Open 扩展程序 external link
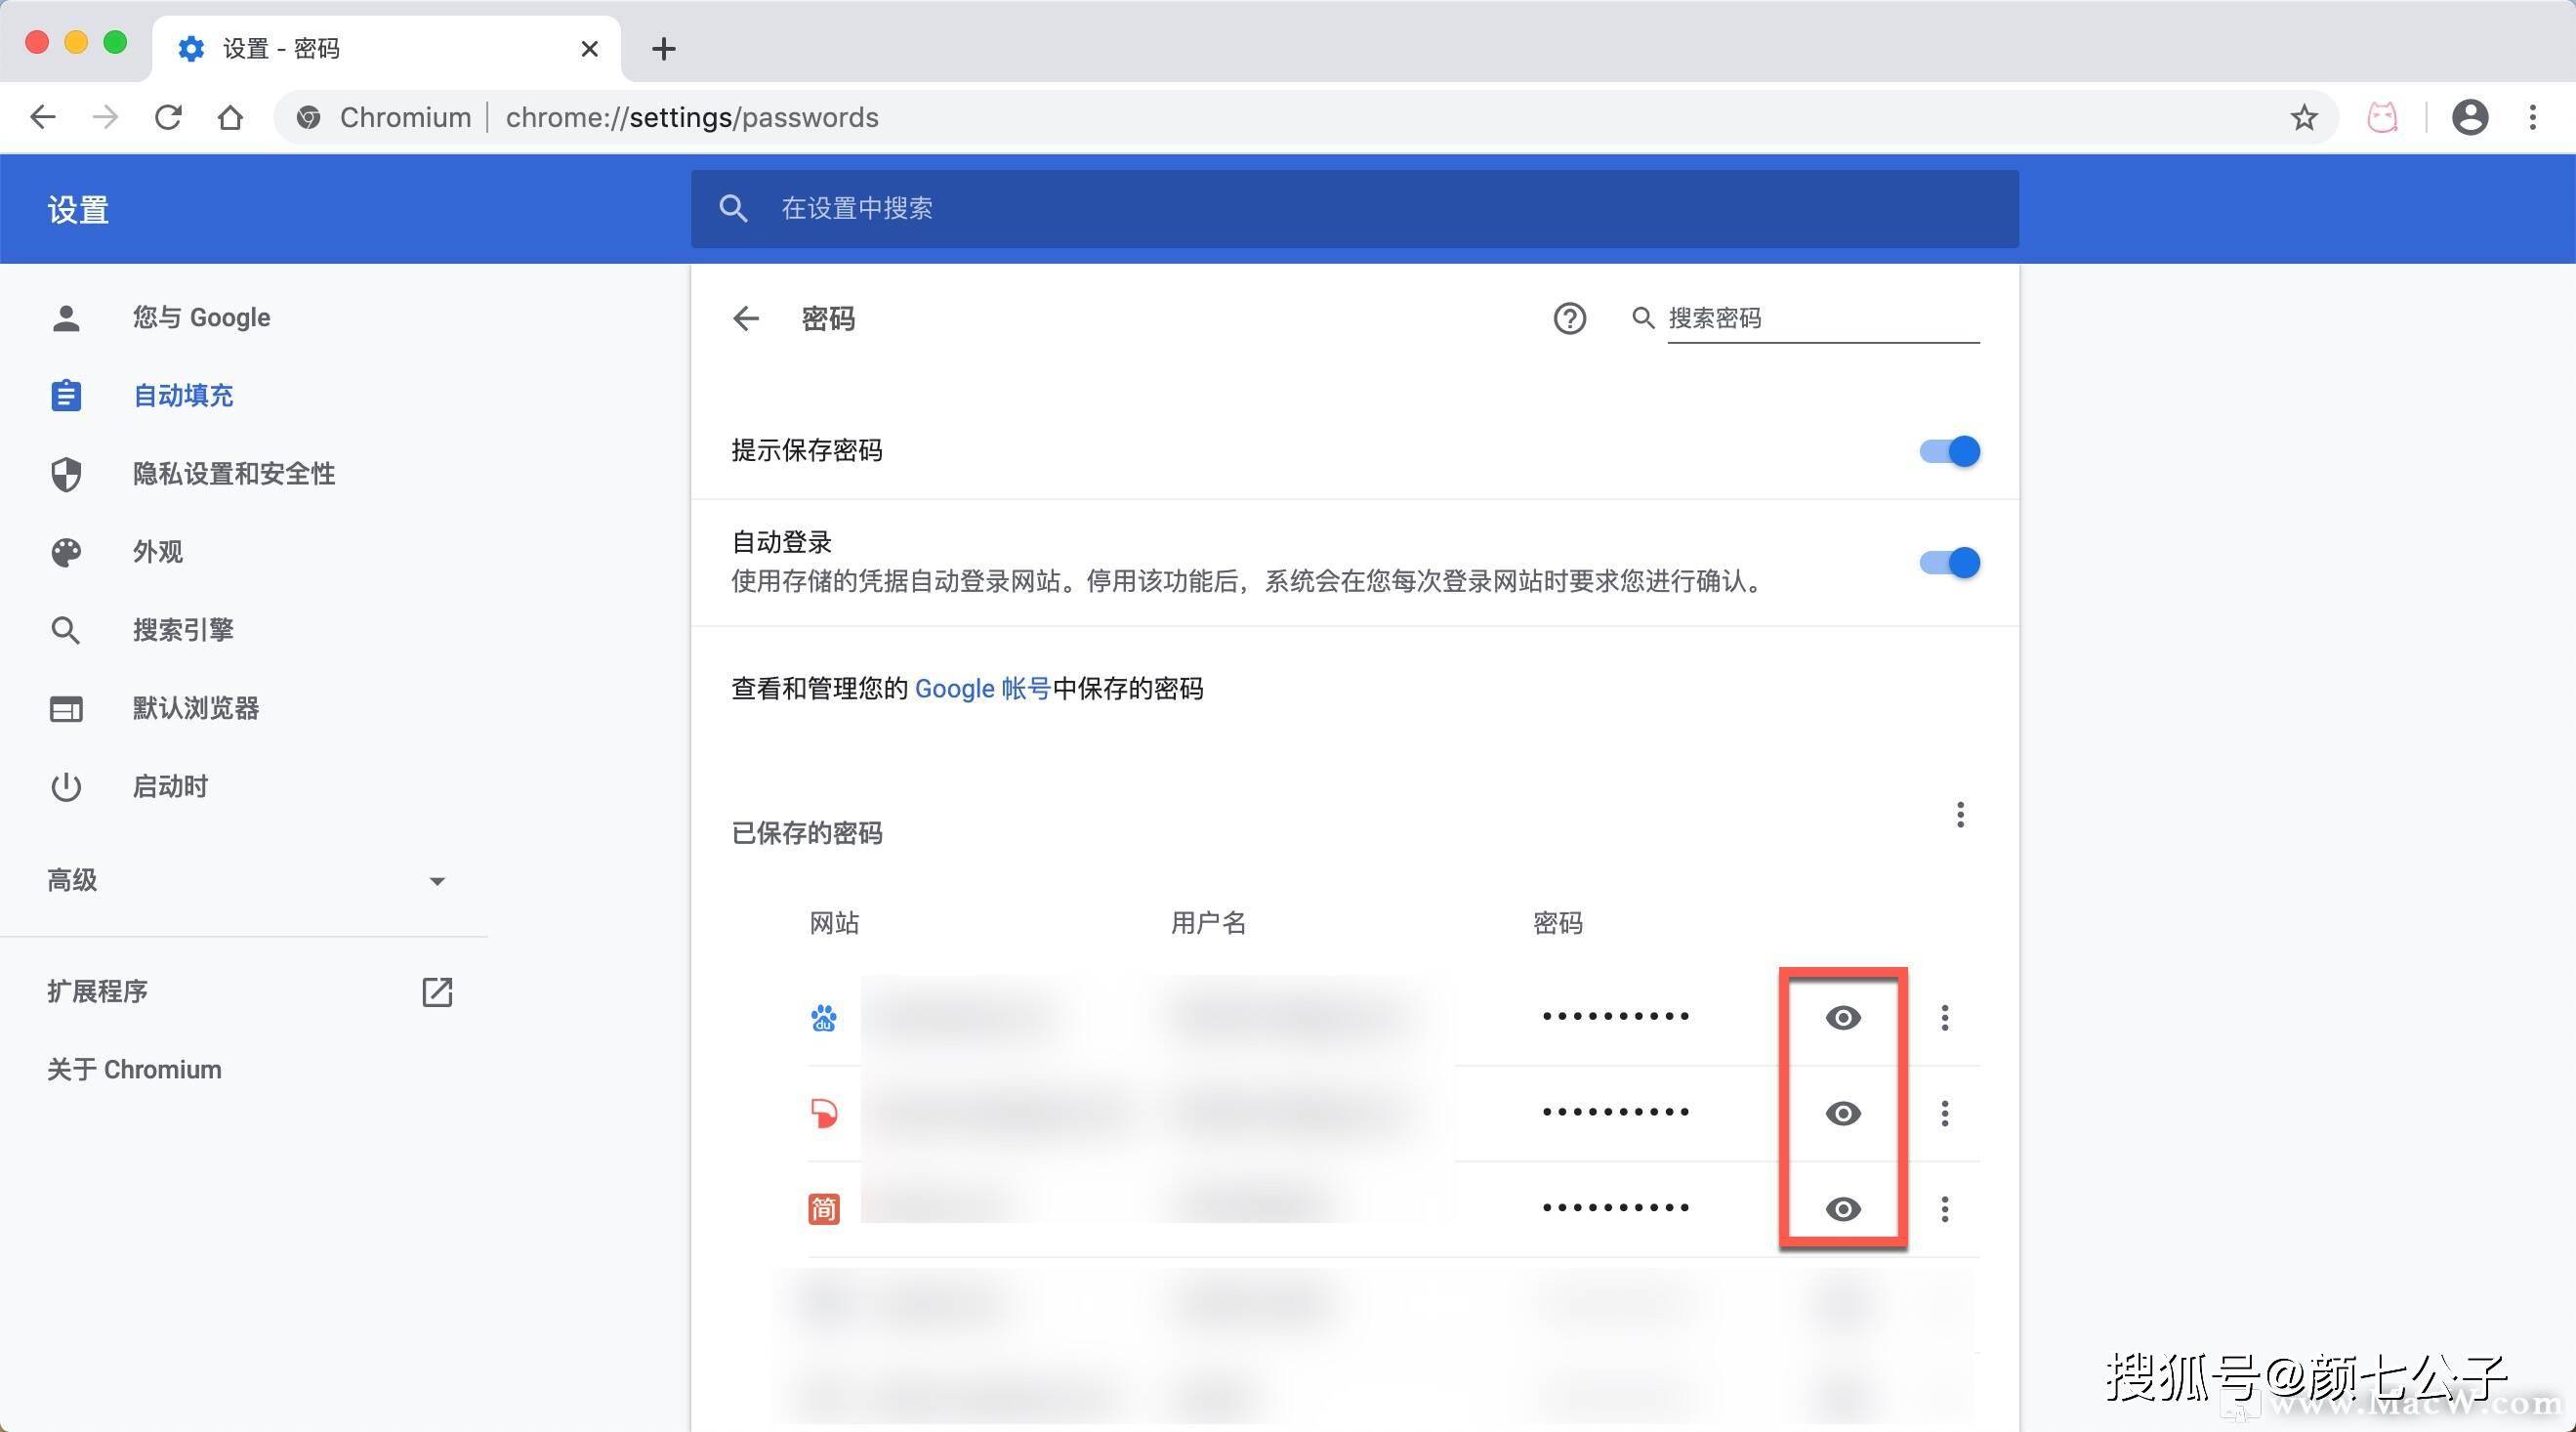This screenshot has width=2576, height=1432. 437,992
